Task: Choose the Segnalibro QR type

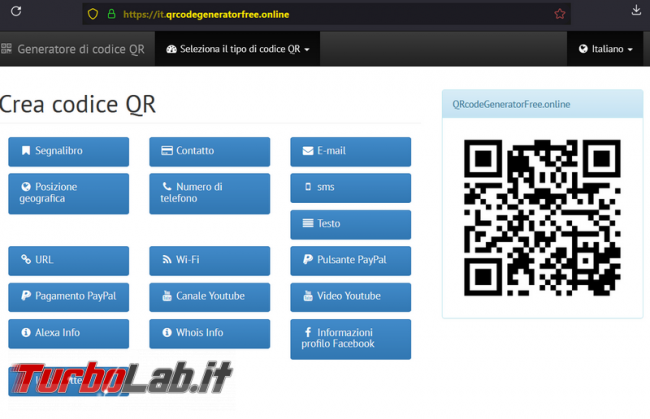Action: (68, 152)
